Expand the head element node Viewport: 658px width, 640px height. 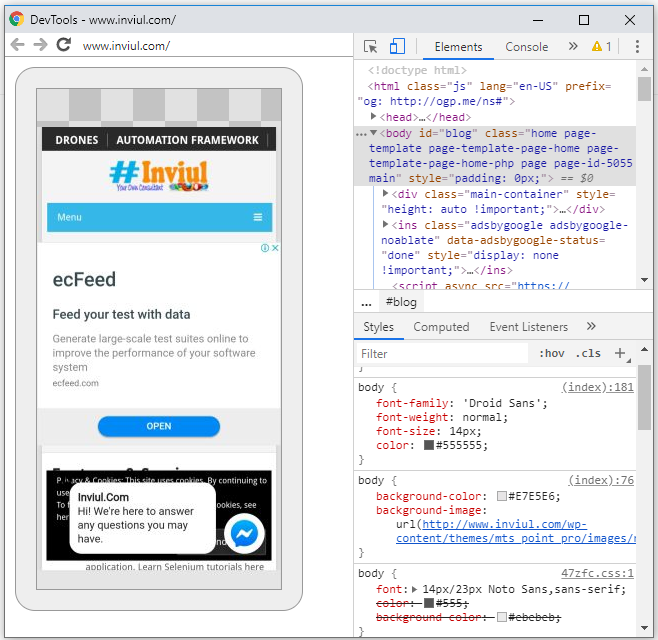click(373, 116)
